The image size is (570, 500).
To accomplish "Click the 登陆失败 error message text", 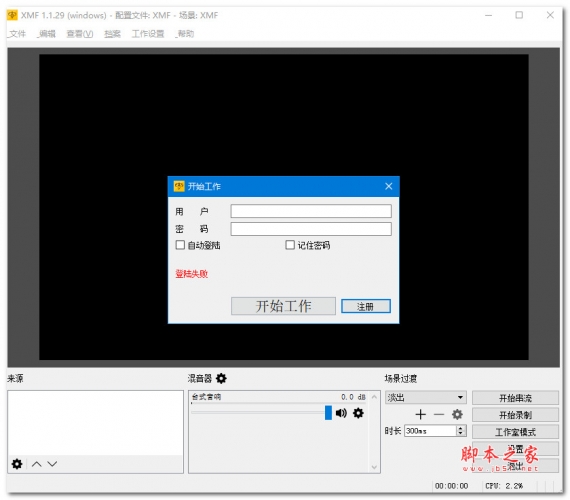I will pos(192,273).
